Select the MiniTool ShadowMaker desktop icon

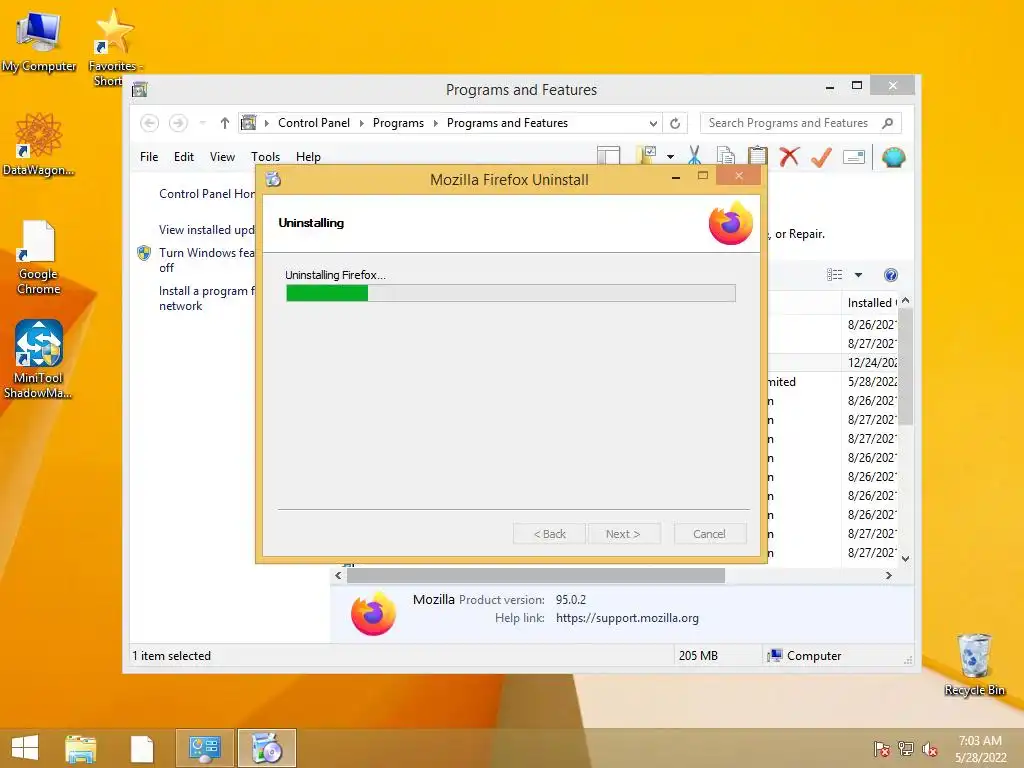(x=38, y=359)
